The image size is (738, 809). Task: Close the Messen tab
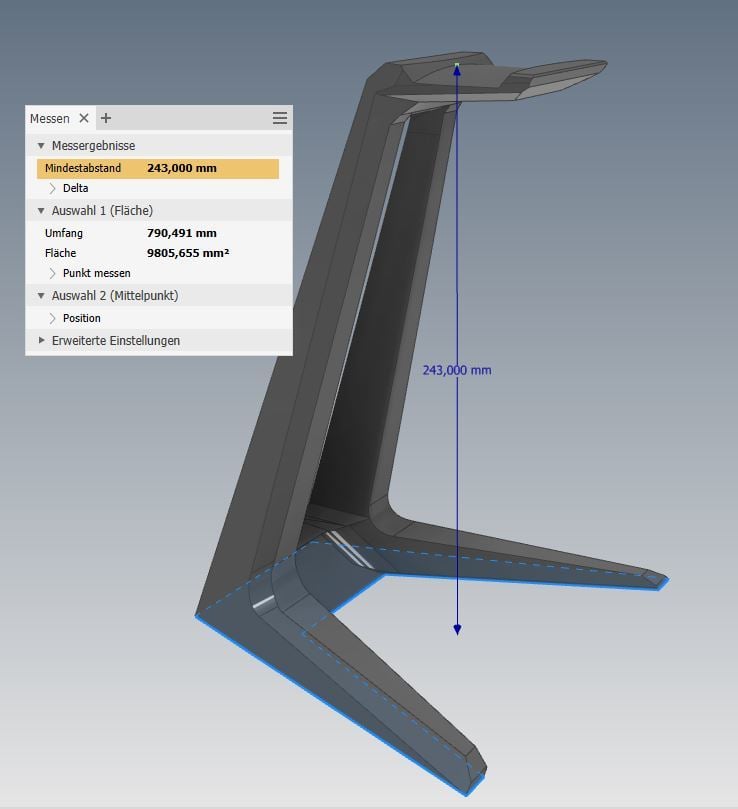point(84,118)
